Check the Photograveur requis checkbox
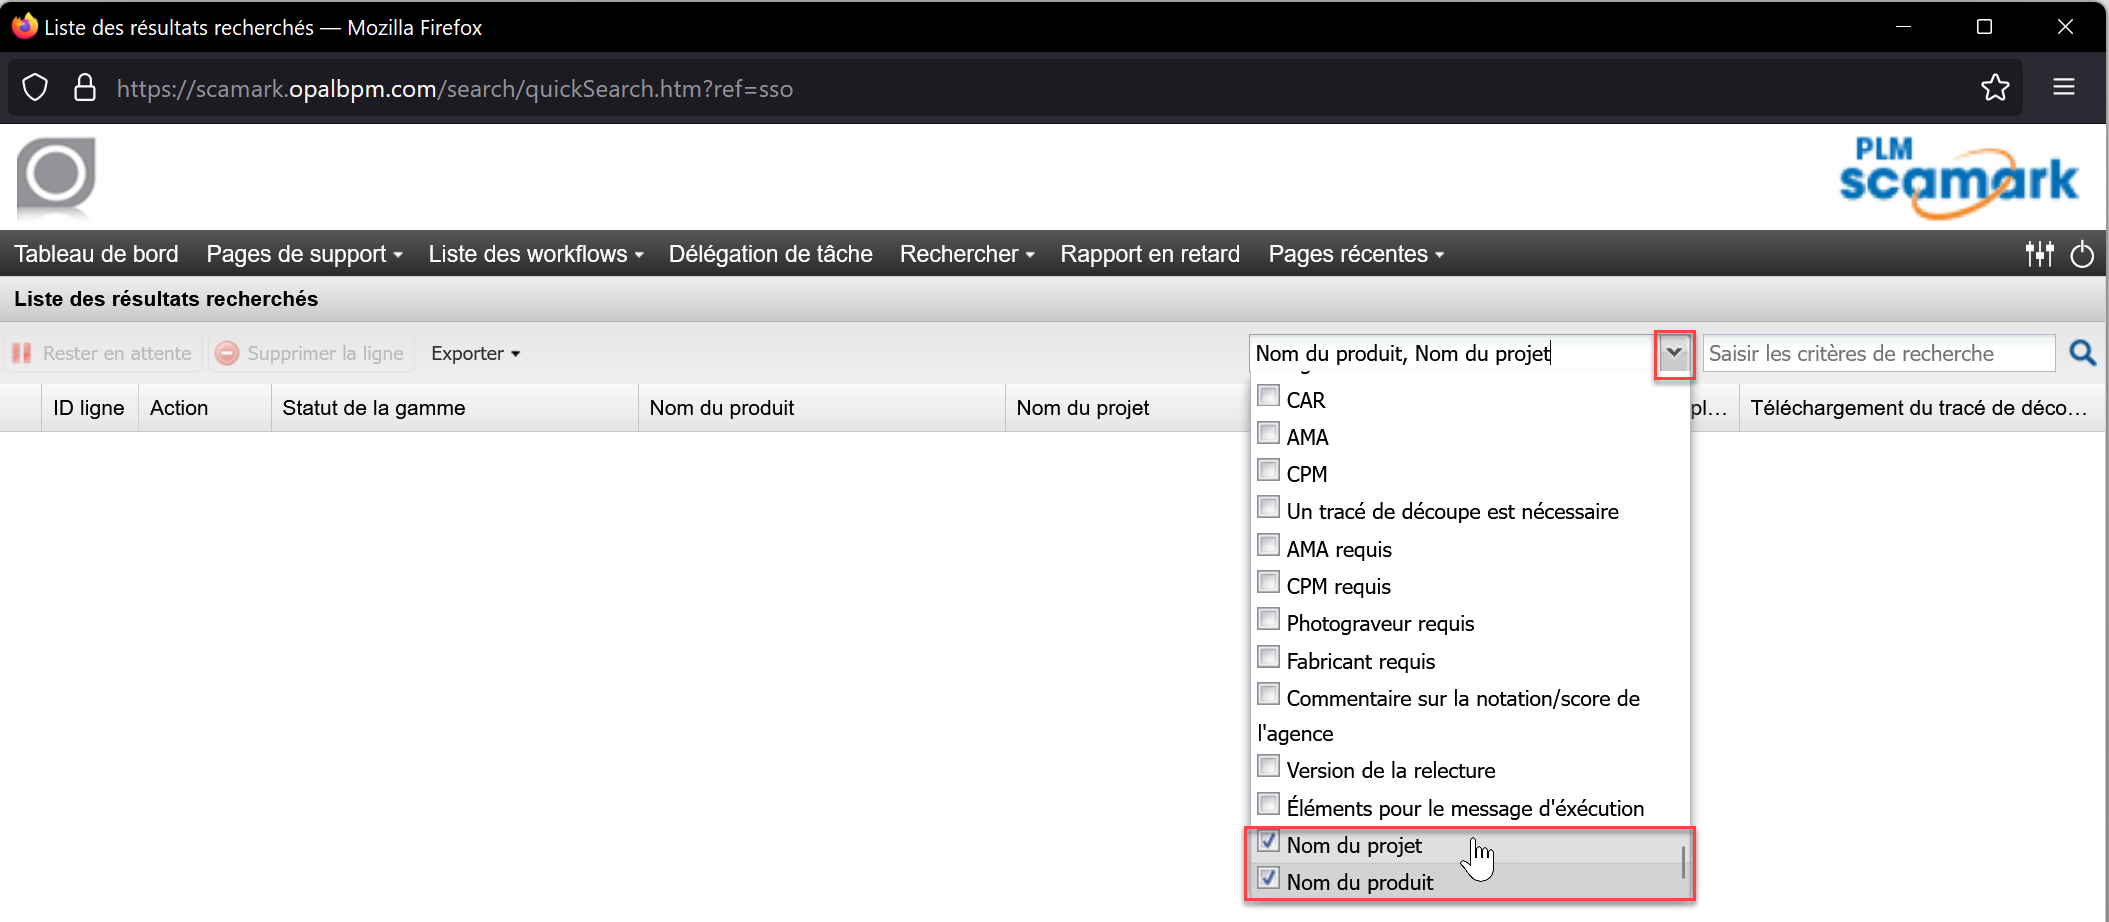 [x=1269, y=619]
